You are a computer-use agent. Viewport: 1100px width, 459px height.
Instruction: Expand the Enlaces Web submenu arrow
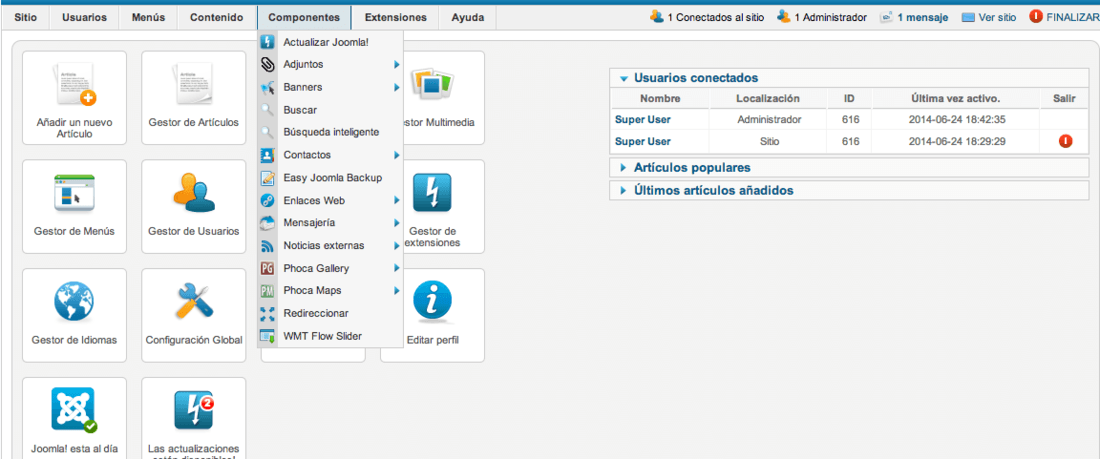point(396,200)
